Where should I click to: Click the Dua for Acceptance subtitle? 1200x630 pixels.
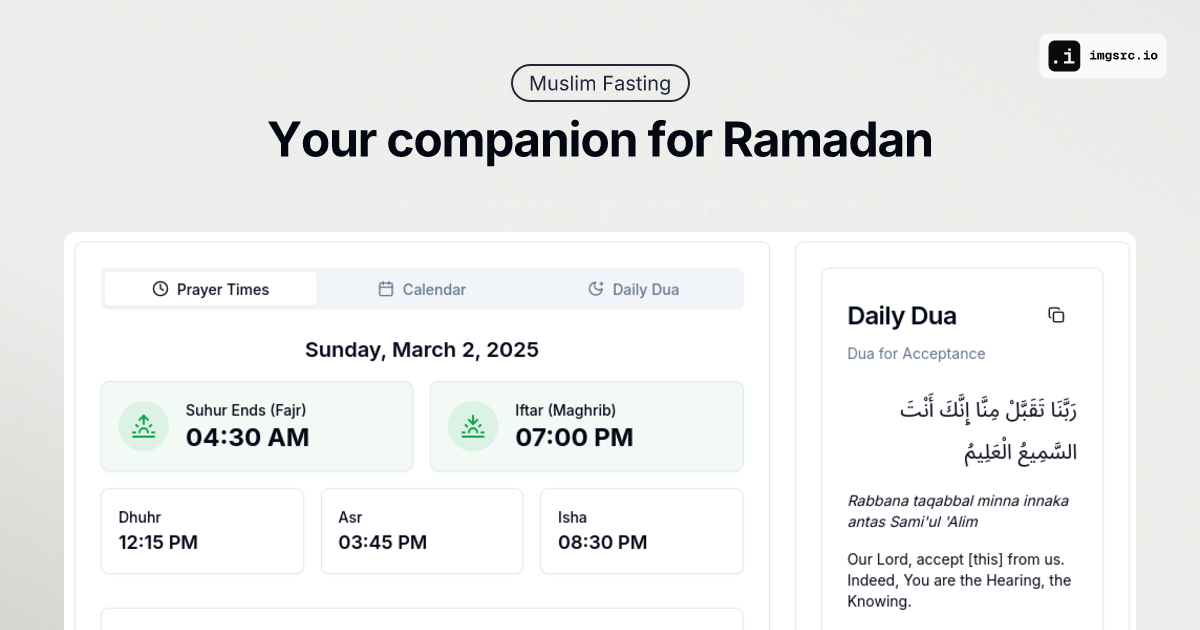pyautogui.click(x=916, y=354)
